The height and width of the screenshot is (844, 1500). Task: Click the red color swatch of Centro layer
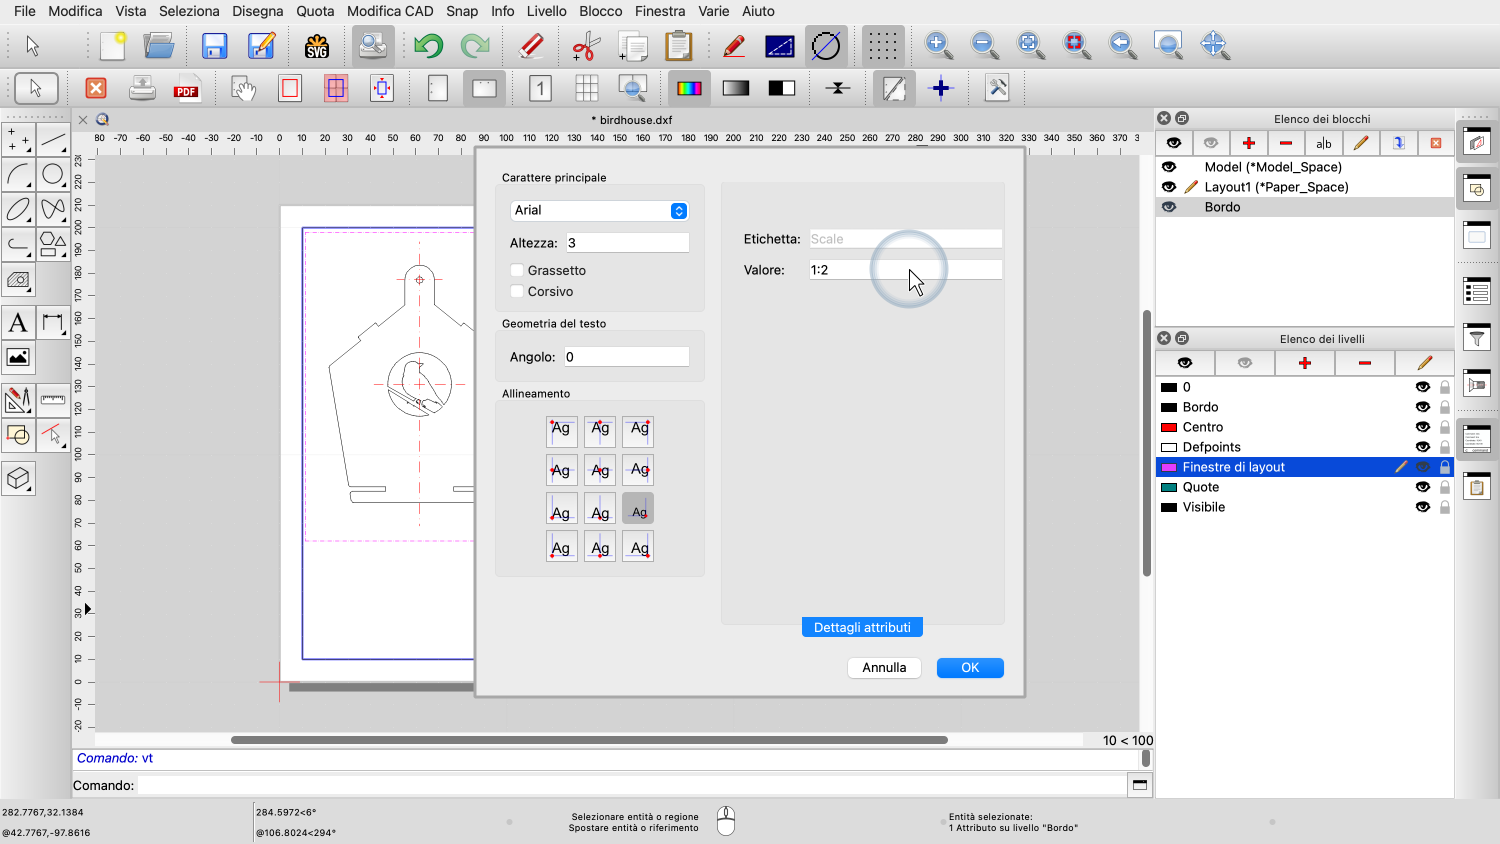(x=1168, y=427)
